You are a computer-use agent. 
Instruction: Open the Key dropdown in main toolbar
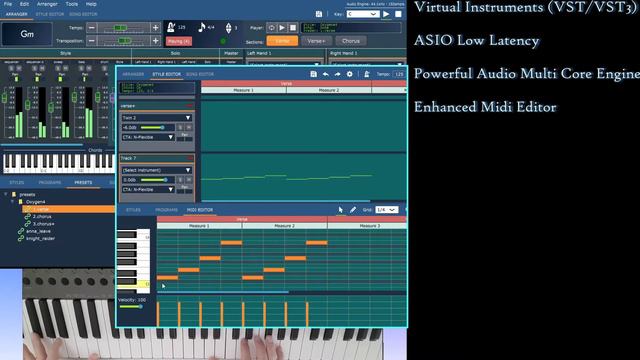tap(362, 14)
